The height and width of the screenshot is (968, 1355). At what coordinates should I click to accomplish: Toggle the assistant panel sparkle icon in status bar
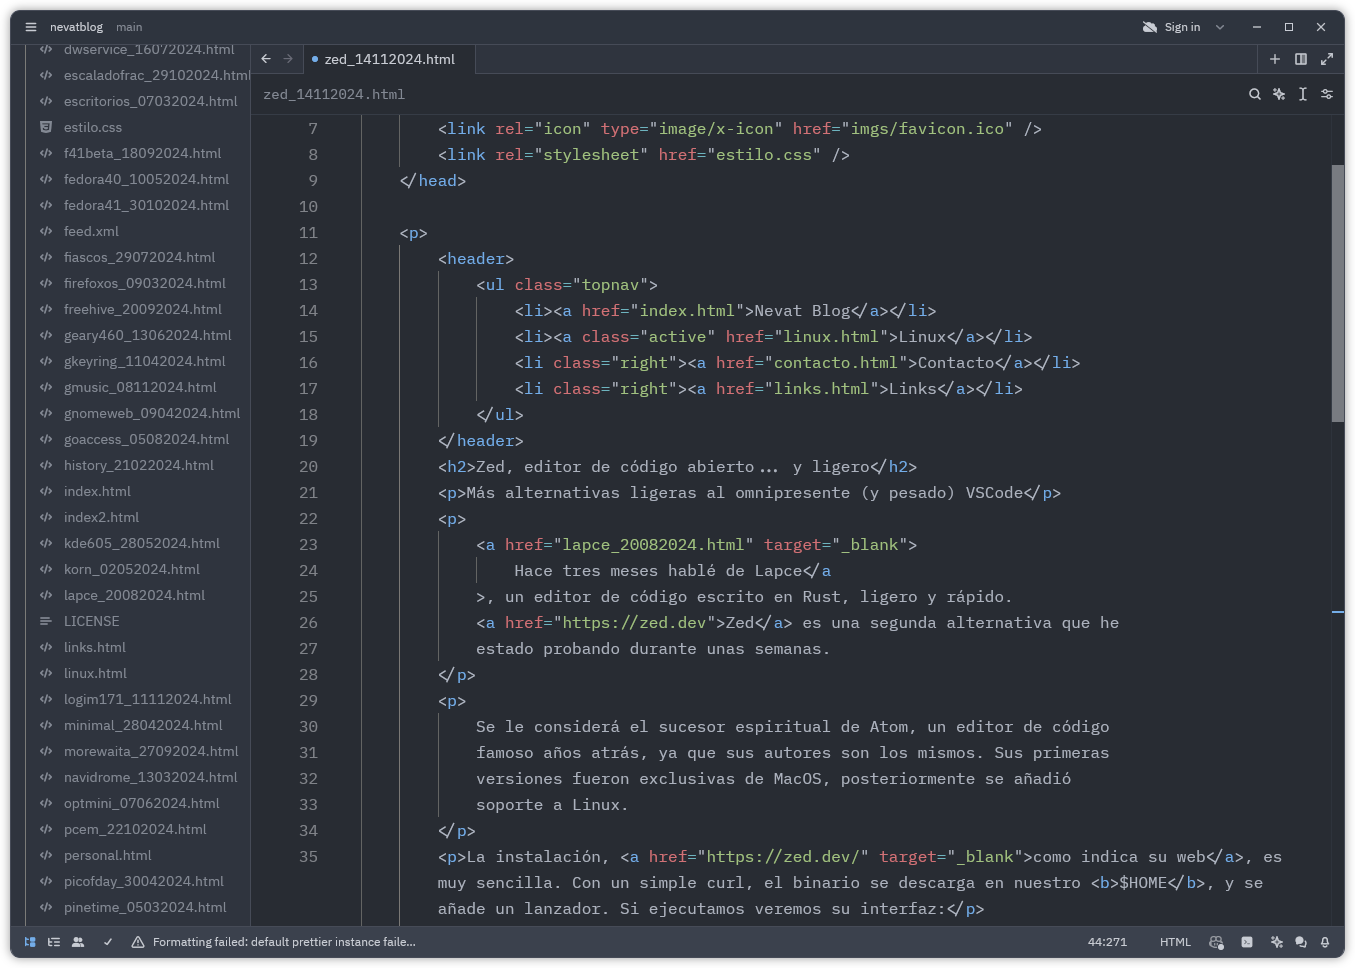(x=1277, y=942)
